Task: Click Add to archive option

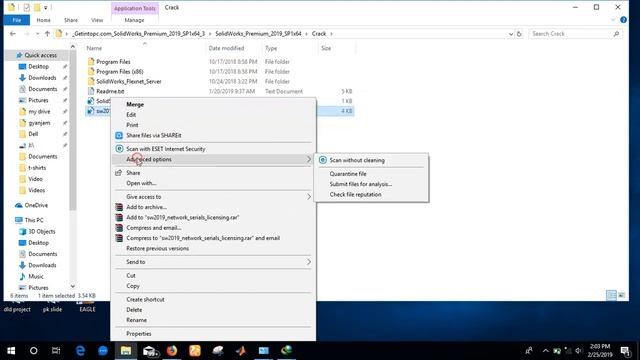Action: click(x=146, y=207)
